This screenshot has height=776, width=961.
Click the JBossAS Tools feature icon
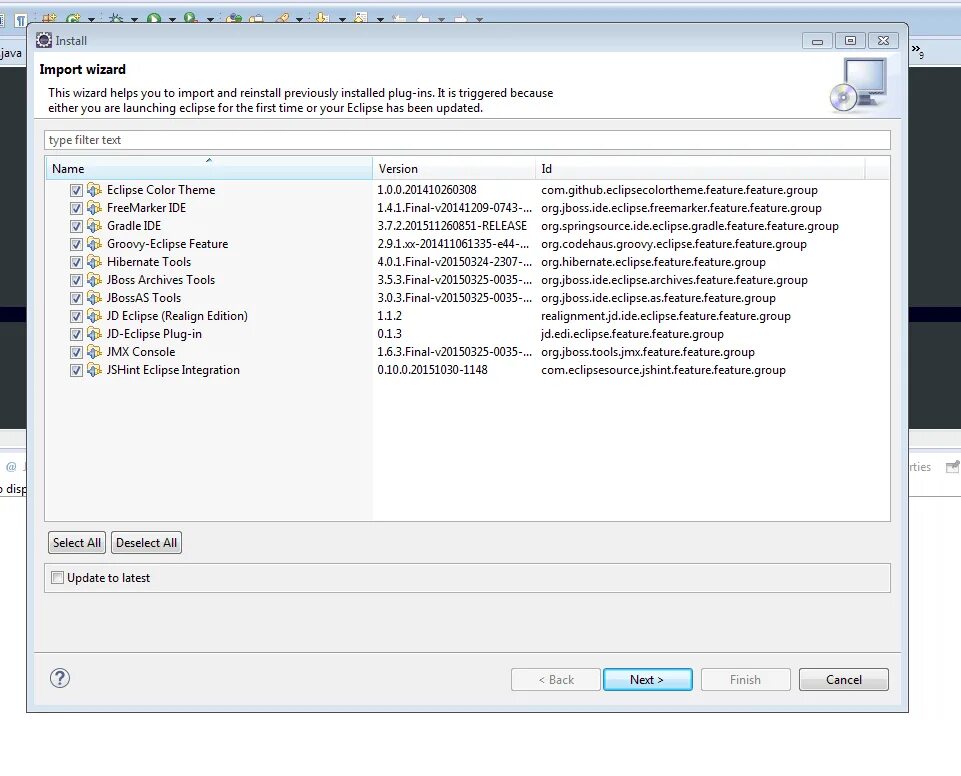[x=94, y=298]
